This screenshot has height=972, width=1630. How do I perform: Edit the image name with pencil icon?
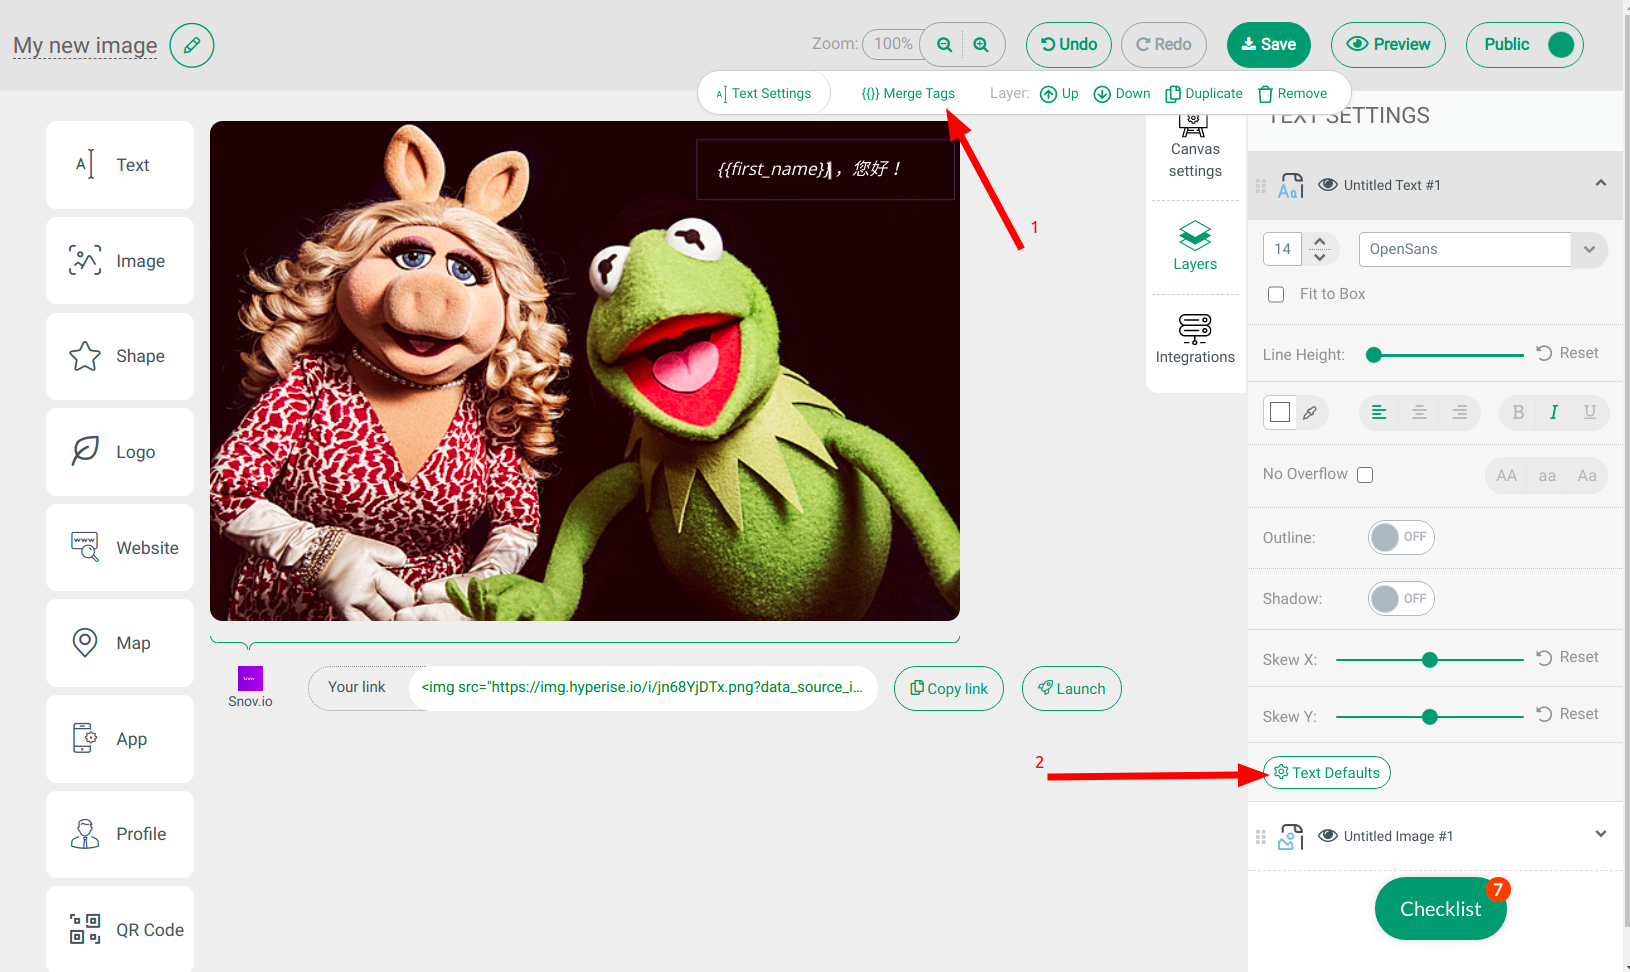(192, 45)
